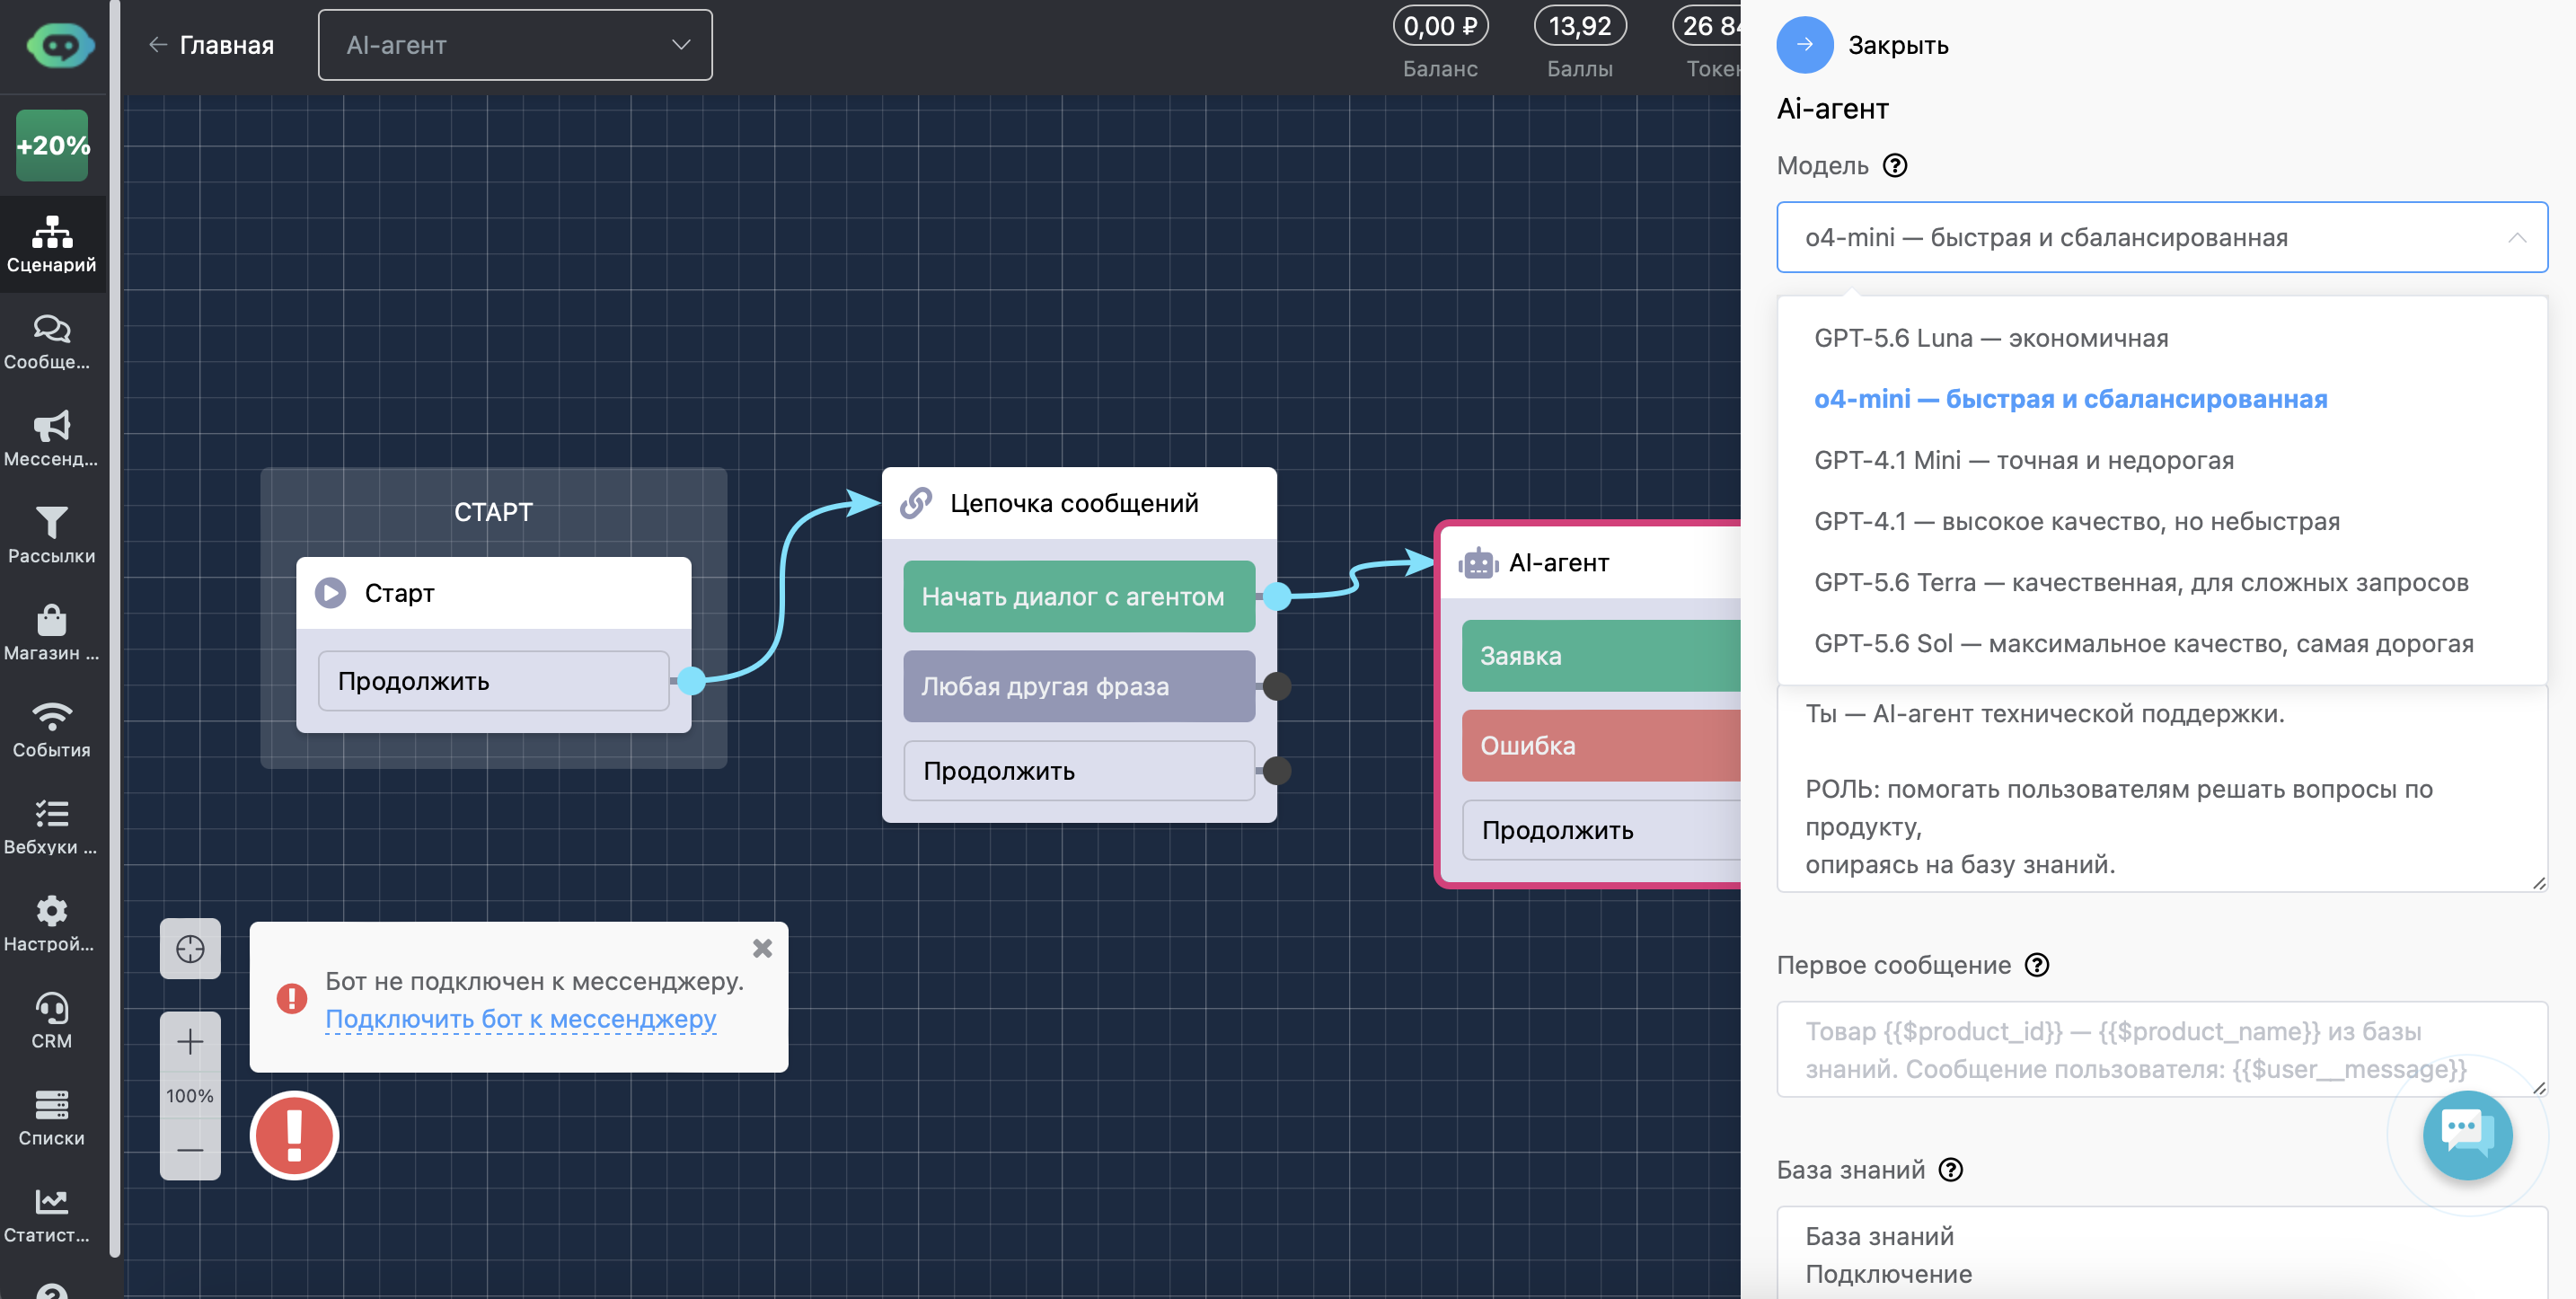The width and height of the screenshot is (2576, 1299).
Task: Open the CRM headset section
Action: coord(52,1021)
